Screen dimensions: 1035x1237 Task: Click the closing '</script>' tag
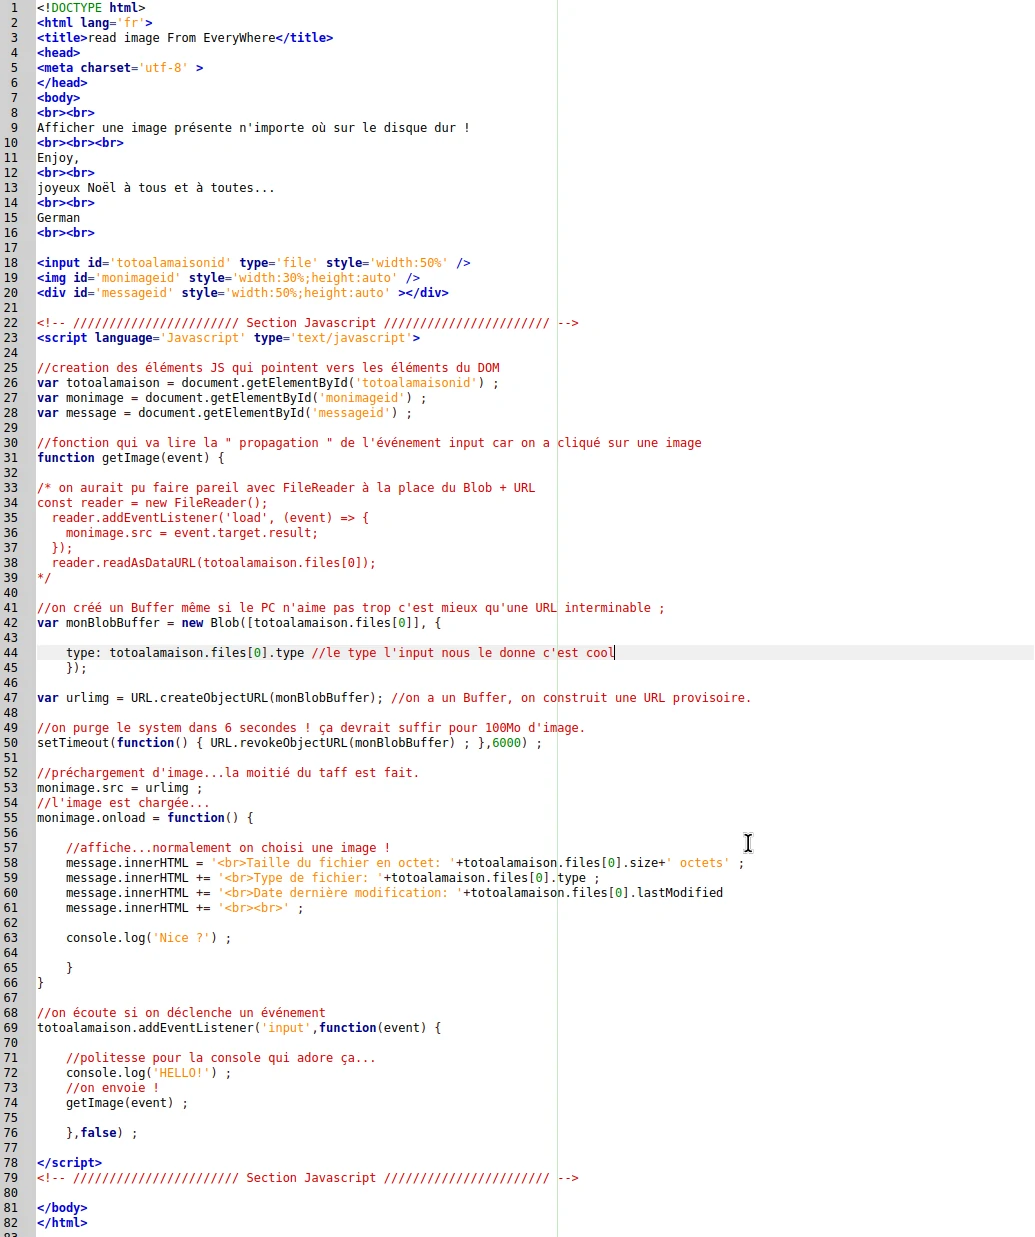tap(69, 1163)
